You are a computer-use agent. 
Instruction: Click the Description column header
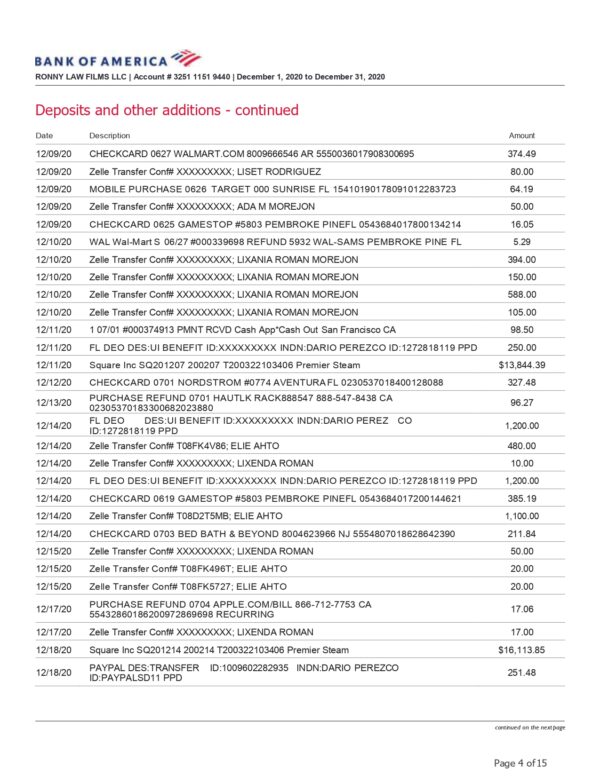click(x=109, y=136)
